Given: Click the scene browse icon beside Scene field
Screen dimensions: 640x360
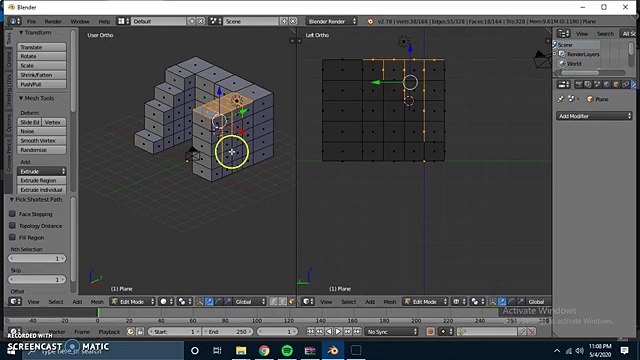Looking at the screenshot, I should coord(215,21).
